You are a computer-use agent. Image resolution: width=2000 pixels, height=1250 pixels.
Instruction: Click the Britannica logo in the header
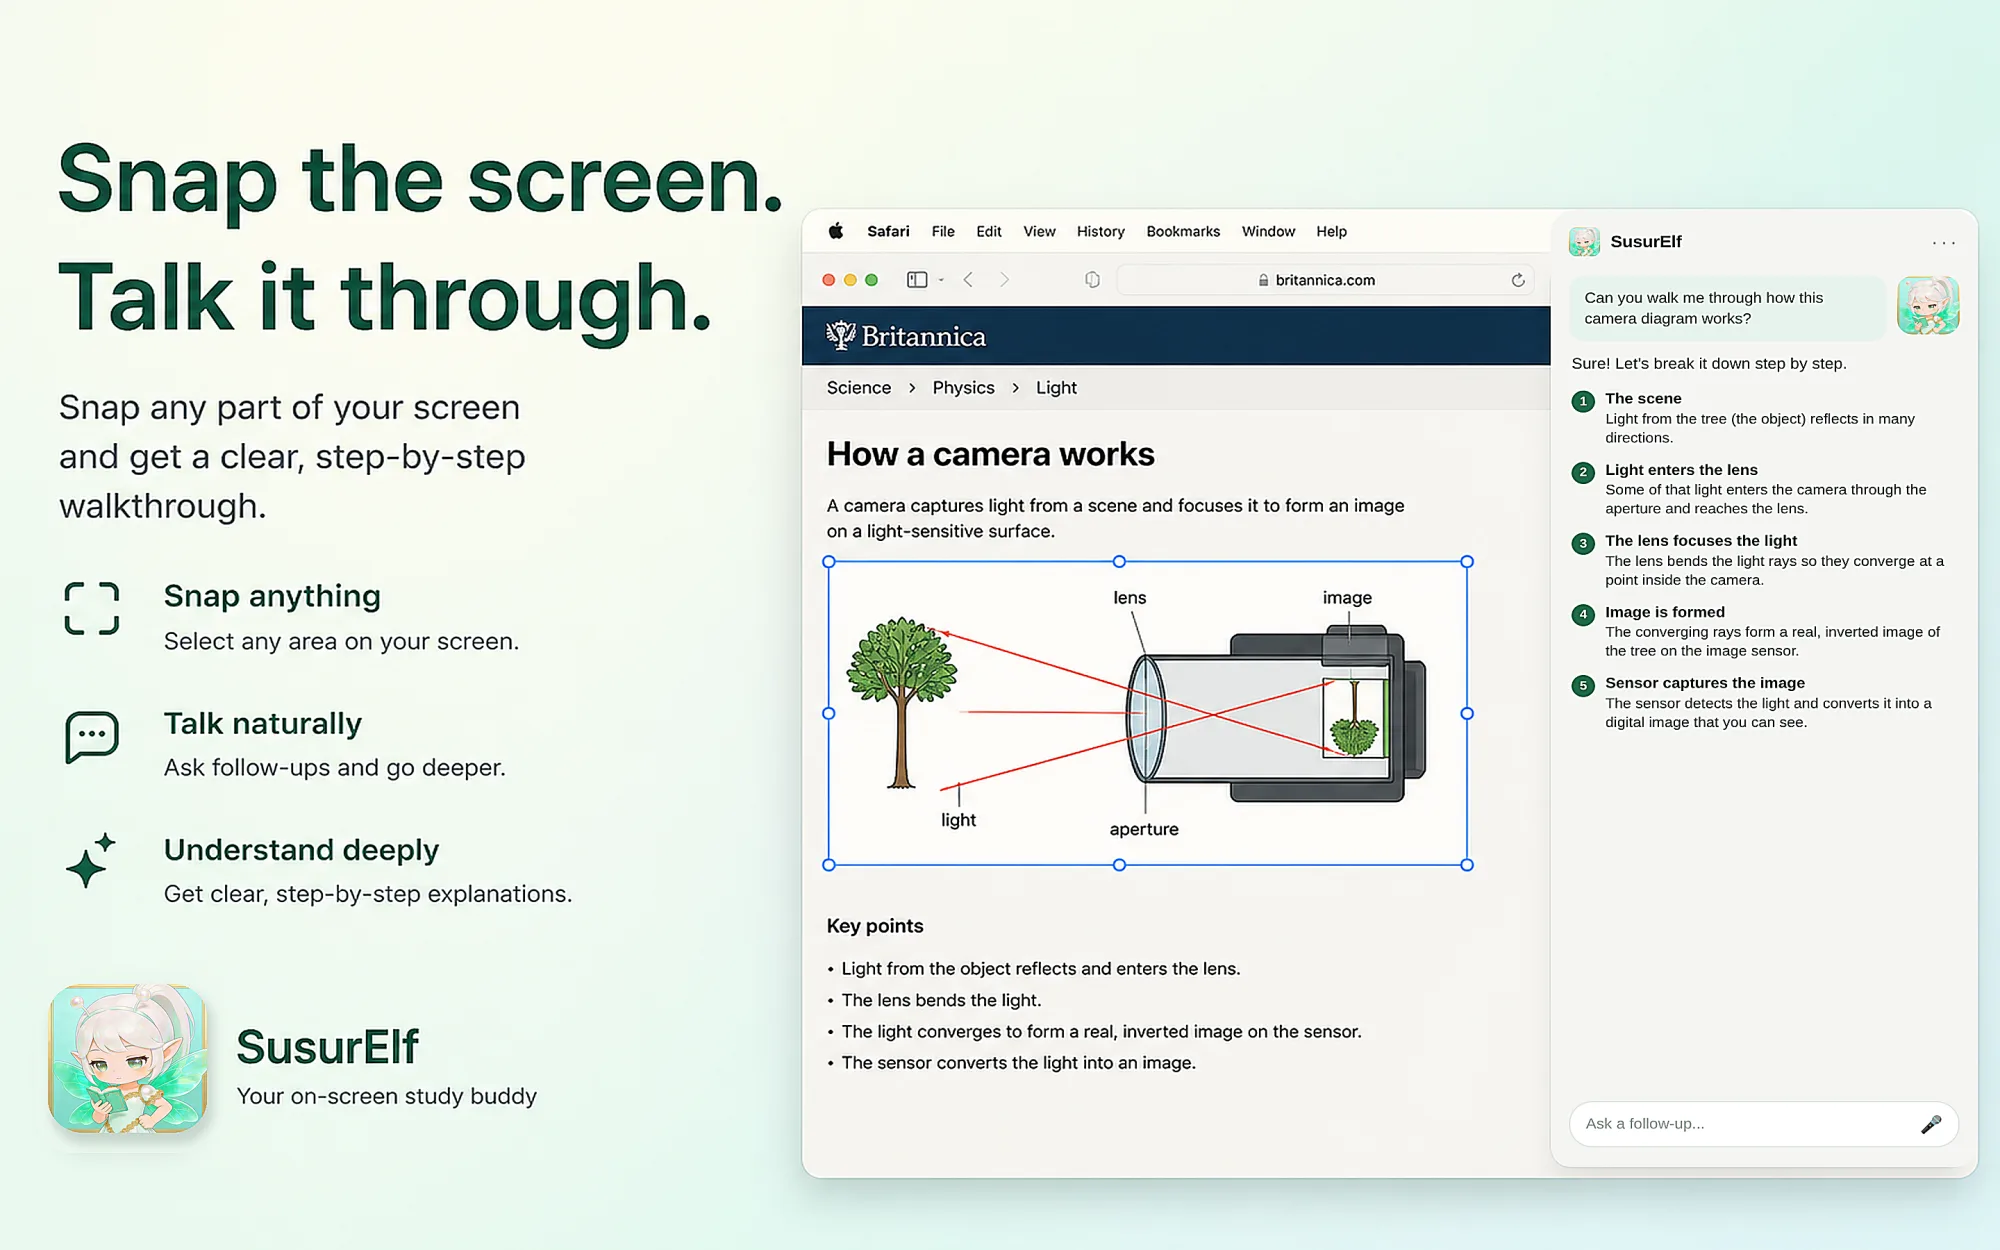click(906, 336)
